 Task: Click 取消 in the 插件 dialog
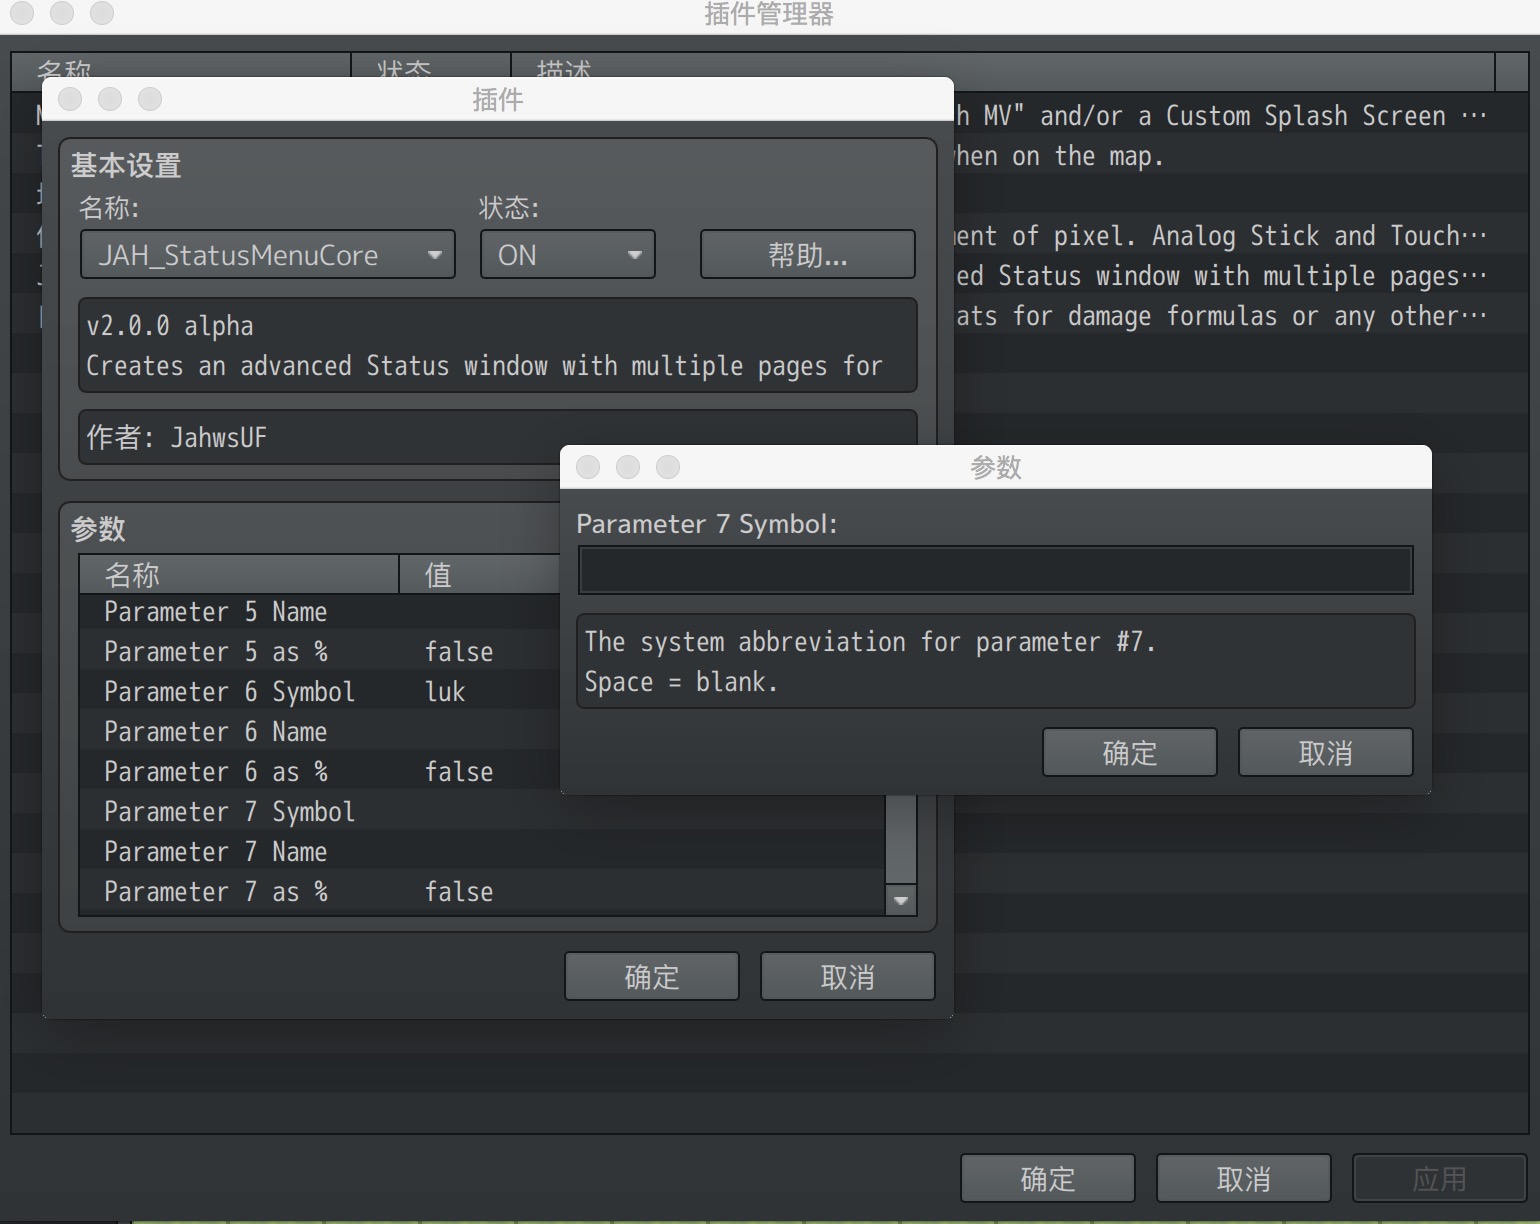coord(847,976)
